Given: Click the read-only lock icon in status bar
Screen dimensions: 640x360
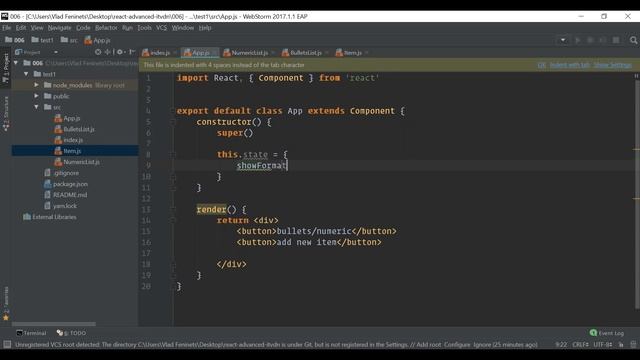Looking at the screenshot, I should (621, 344).
